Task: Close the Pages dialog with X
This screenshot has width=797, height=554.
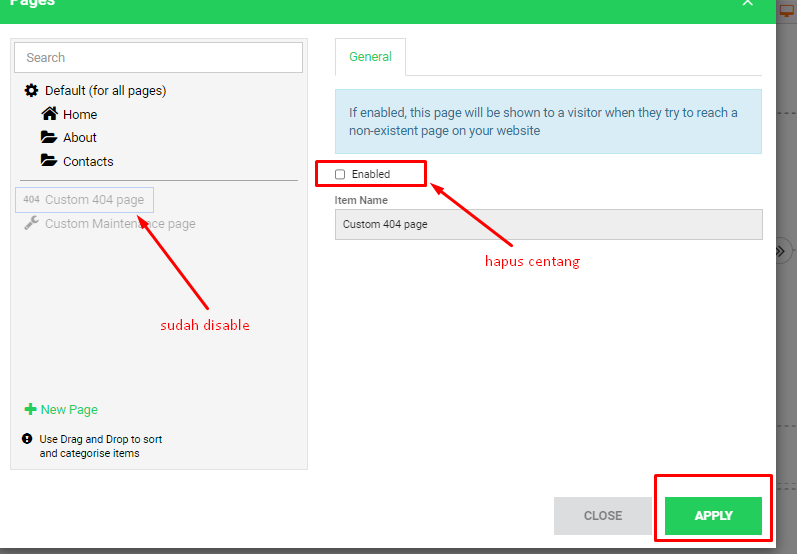Action: click(747, 4)
